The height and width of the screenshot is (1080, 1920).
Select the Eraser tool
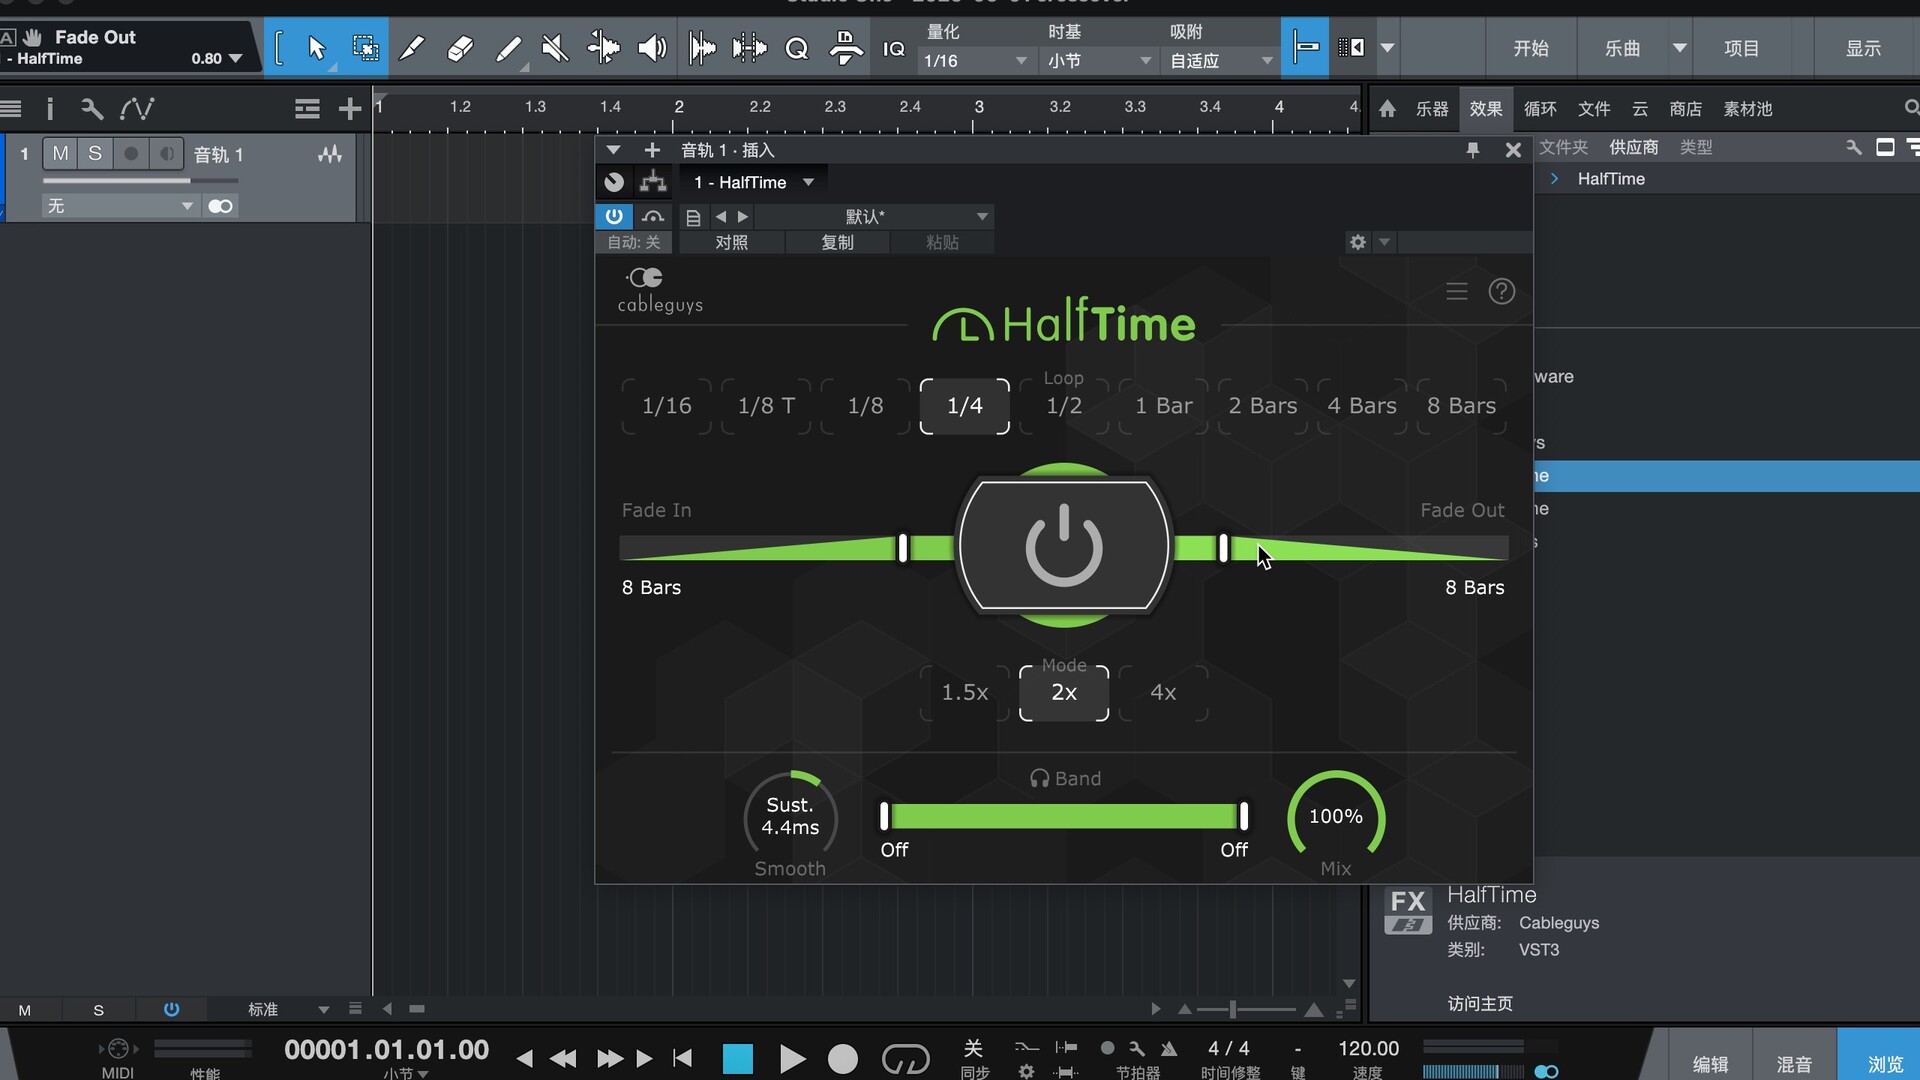point(460,47)
